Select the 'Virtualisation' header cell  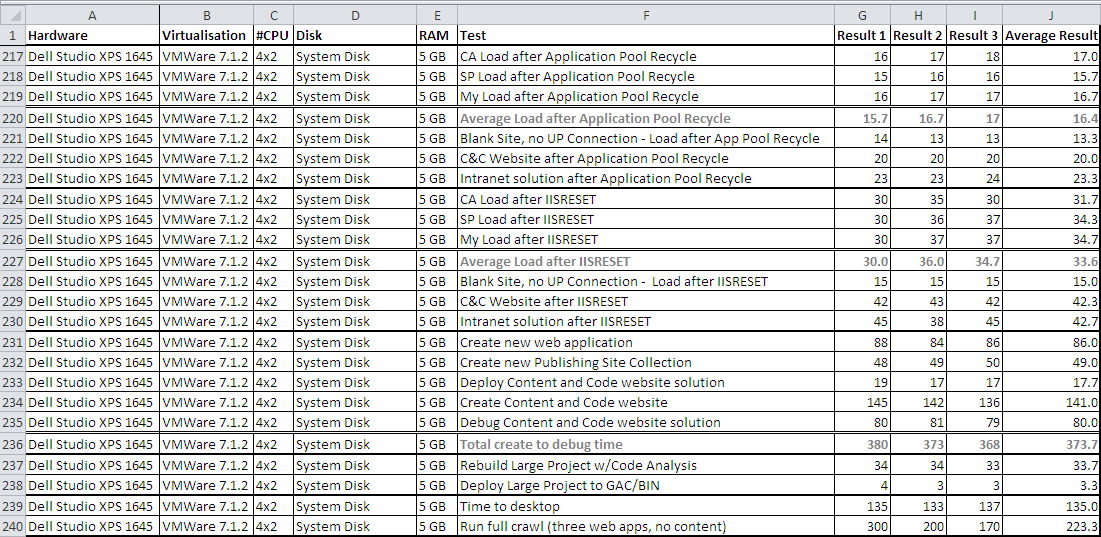pos(205,35)
